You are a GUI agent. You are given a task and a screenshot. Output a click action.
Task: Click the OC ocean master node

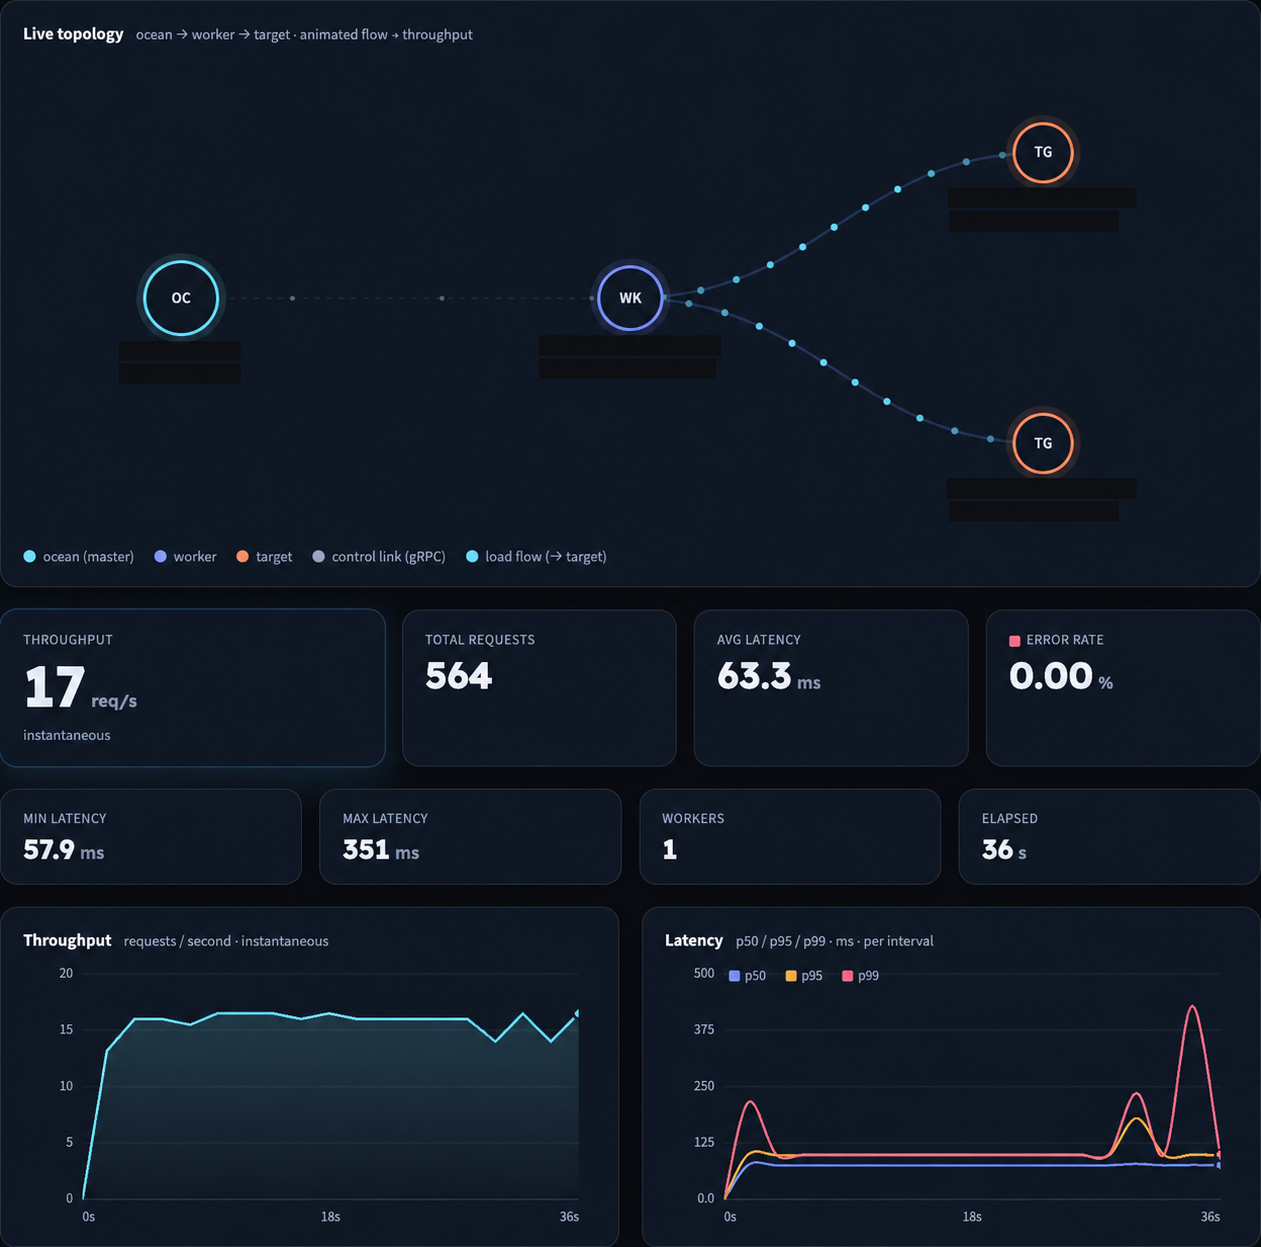(x=181, y=298)
